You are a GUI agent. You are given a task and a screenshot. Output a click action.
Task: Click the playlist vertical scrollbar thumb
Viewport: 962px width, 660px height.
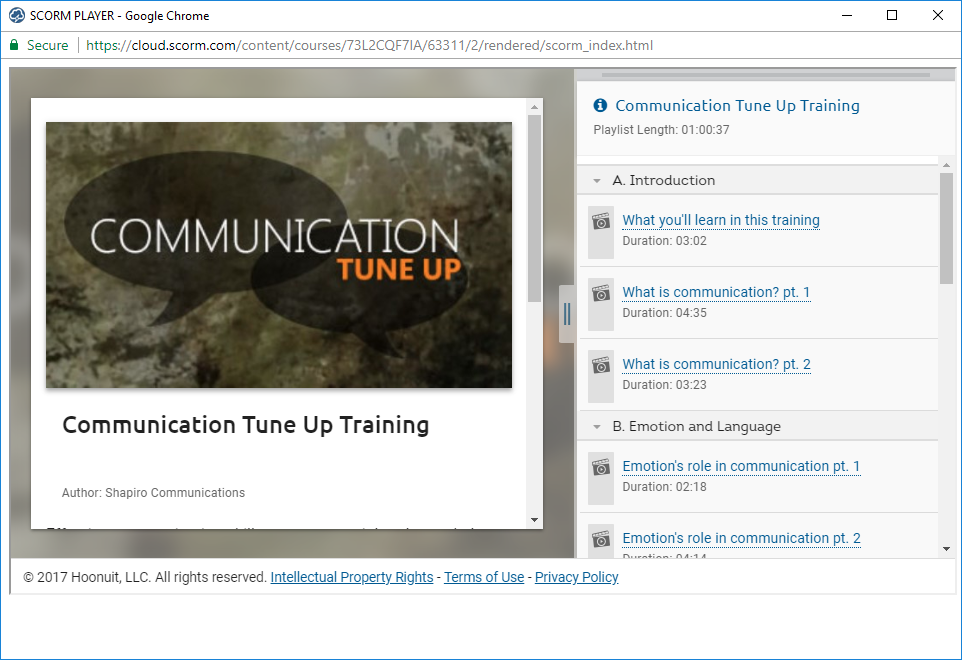point(946,228)
